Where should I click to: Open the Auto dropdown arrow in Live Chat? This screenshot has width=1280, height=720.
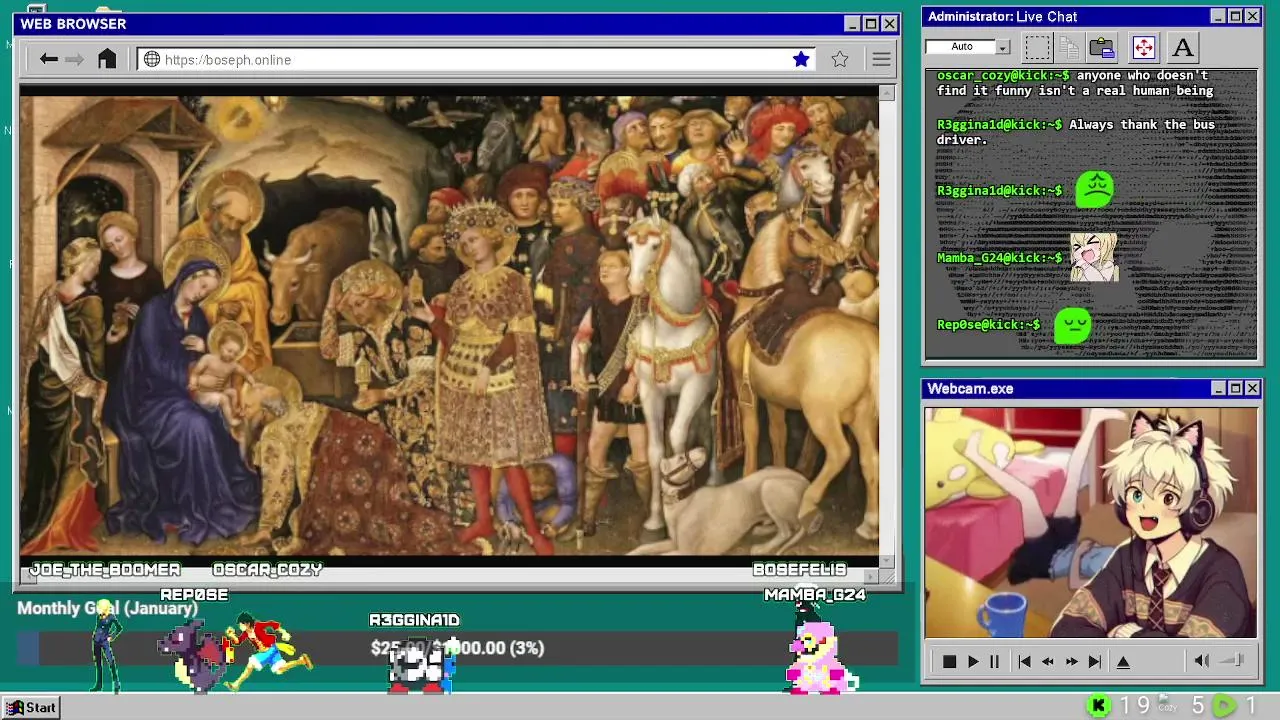[x=1003, y=47]
